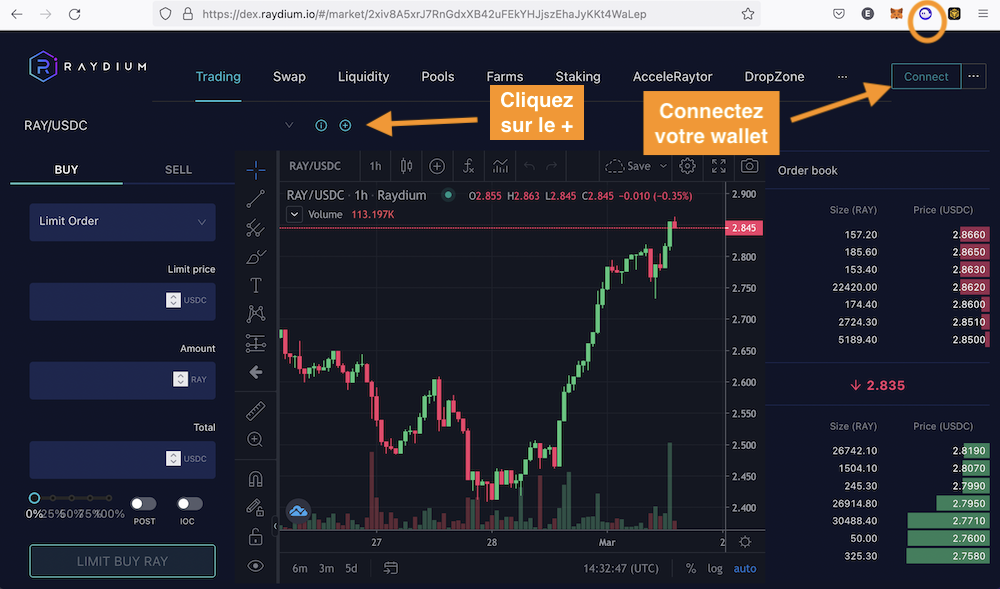
Task: Open the 1h timeframe interval selector
Action: point(376,166)
